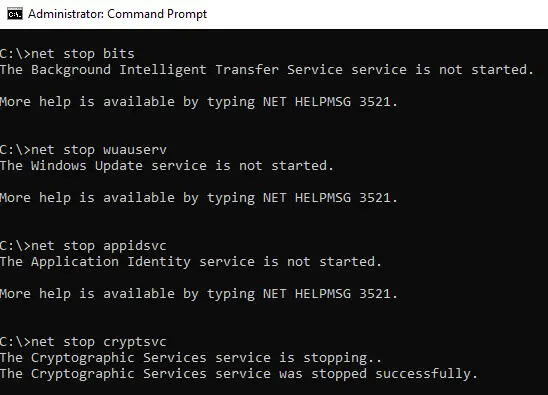Screen dimensions: 548x395
Task: Click the 'net stop bits' command line
Action: 67,54
